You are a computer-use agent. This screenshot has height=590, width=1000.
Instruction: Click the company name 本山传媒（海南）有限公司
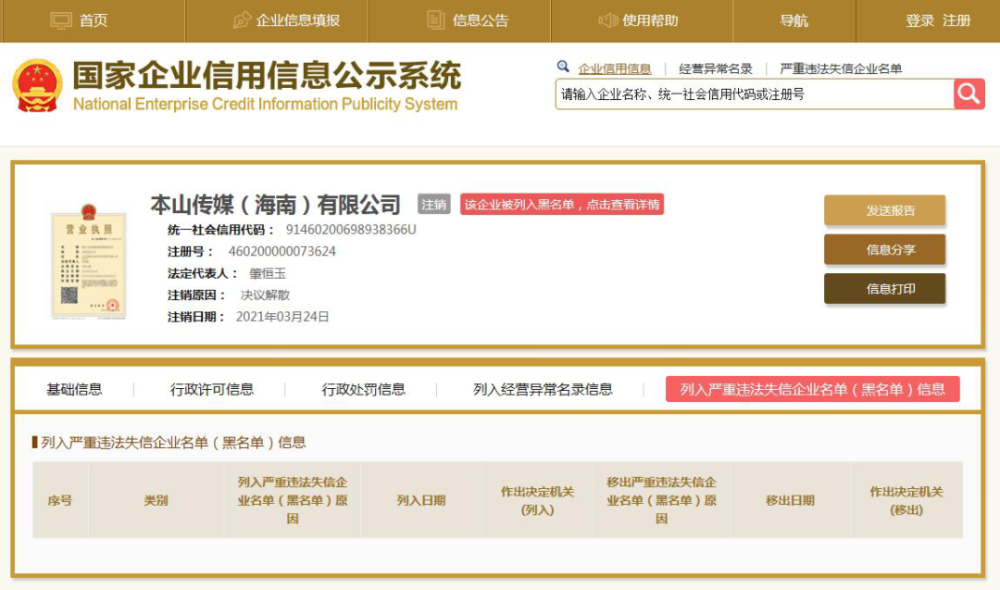point(276,205)
